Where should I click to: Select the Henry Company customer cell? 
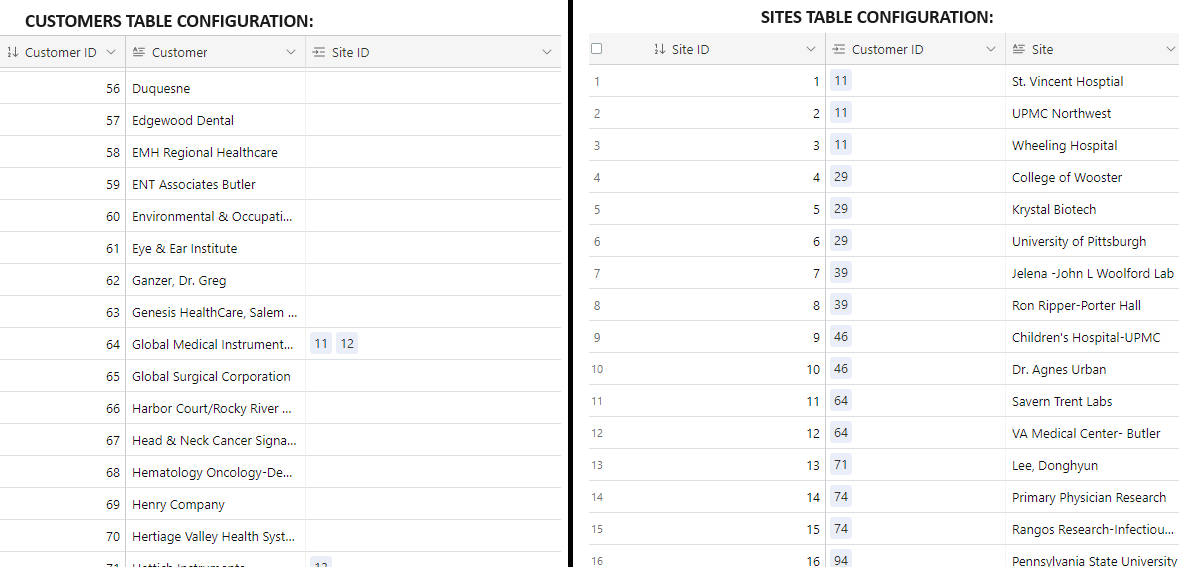(x=215, y=505)
